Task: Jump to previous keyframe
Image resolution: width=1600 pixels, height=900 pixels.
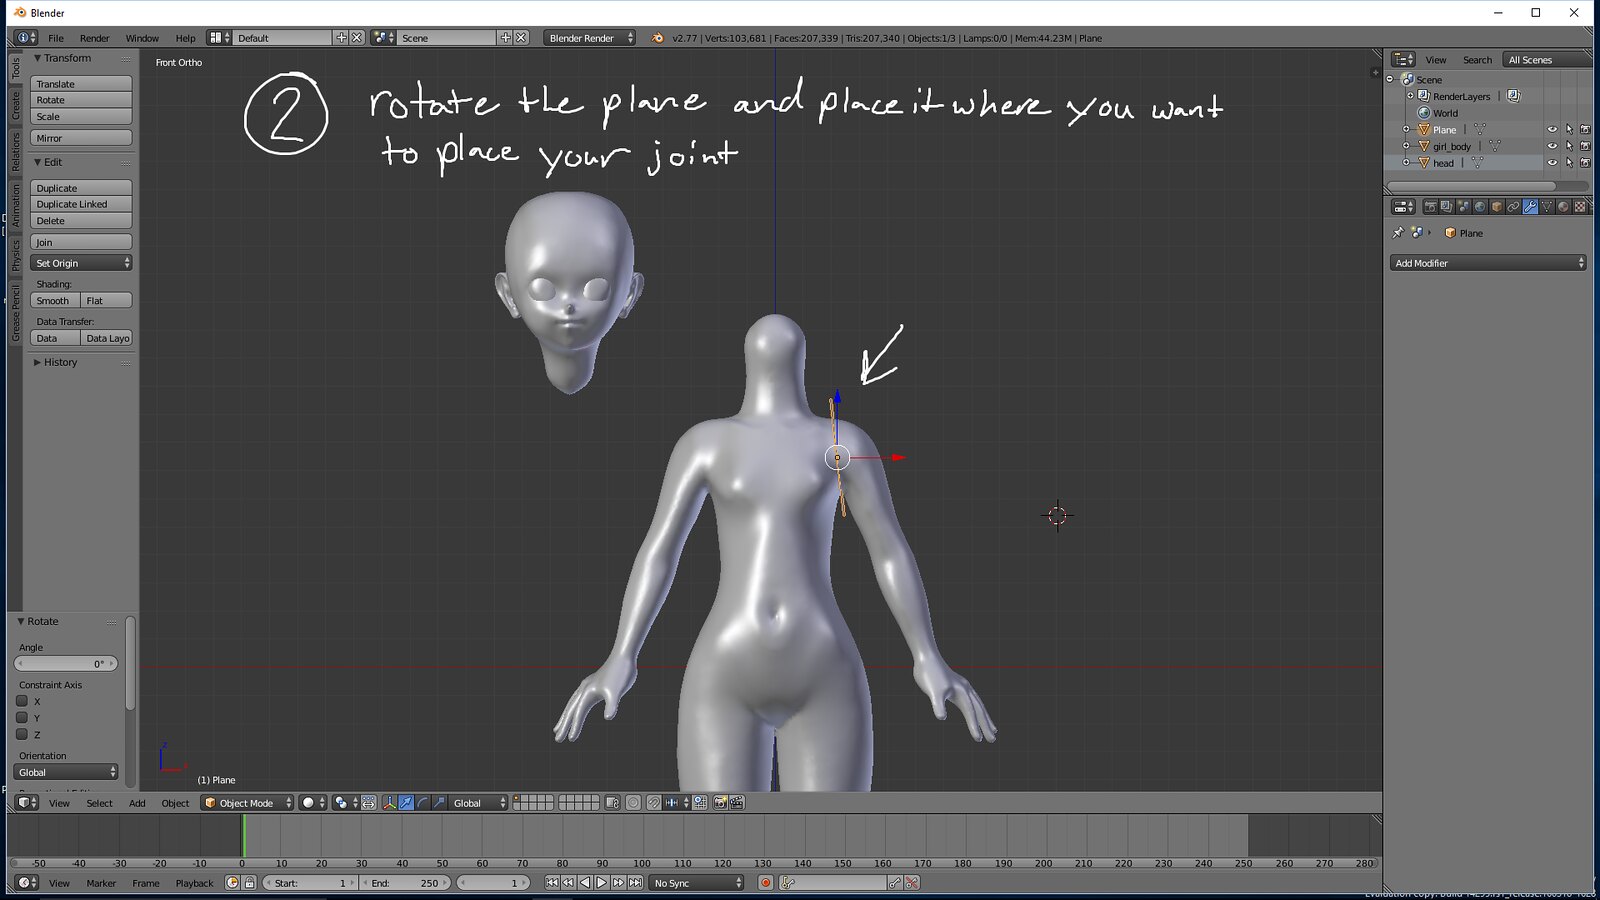Action: pos(568,883)
